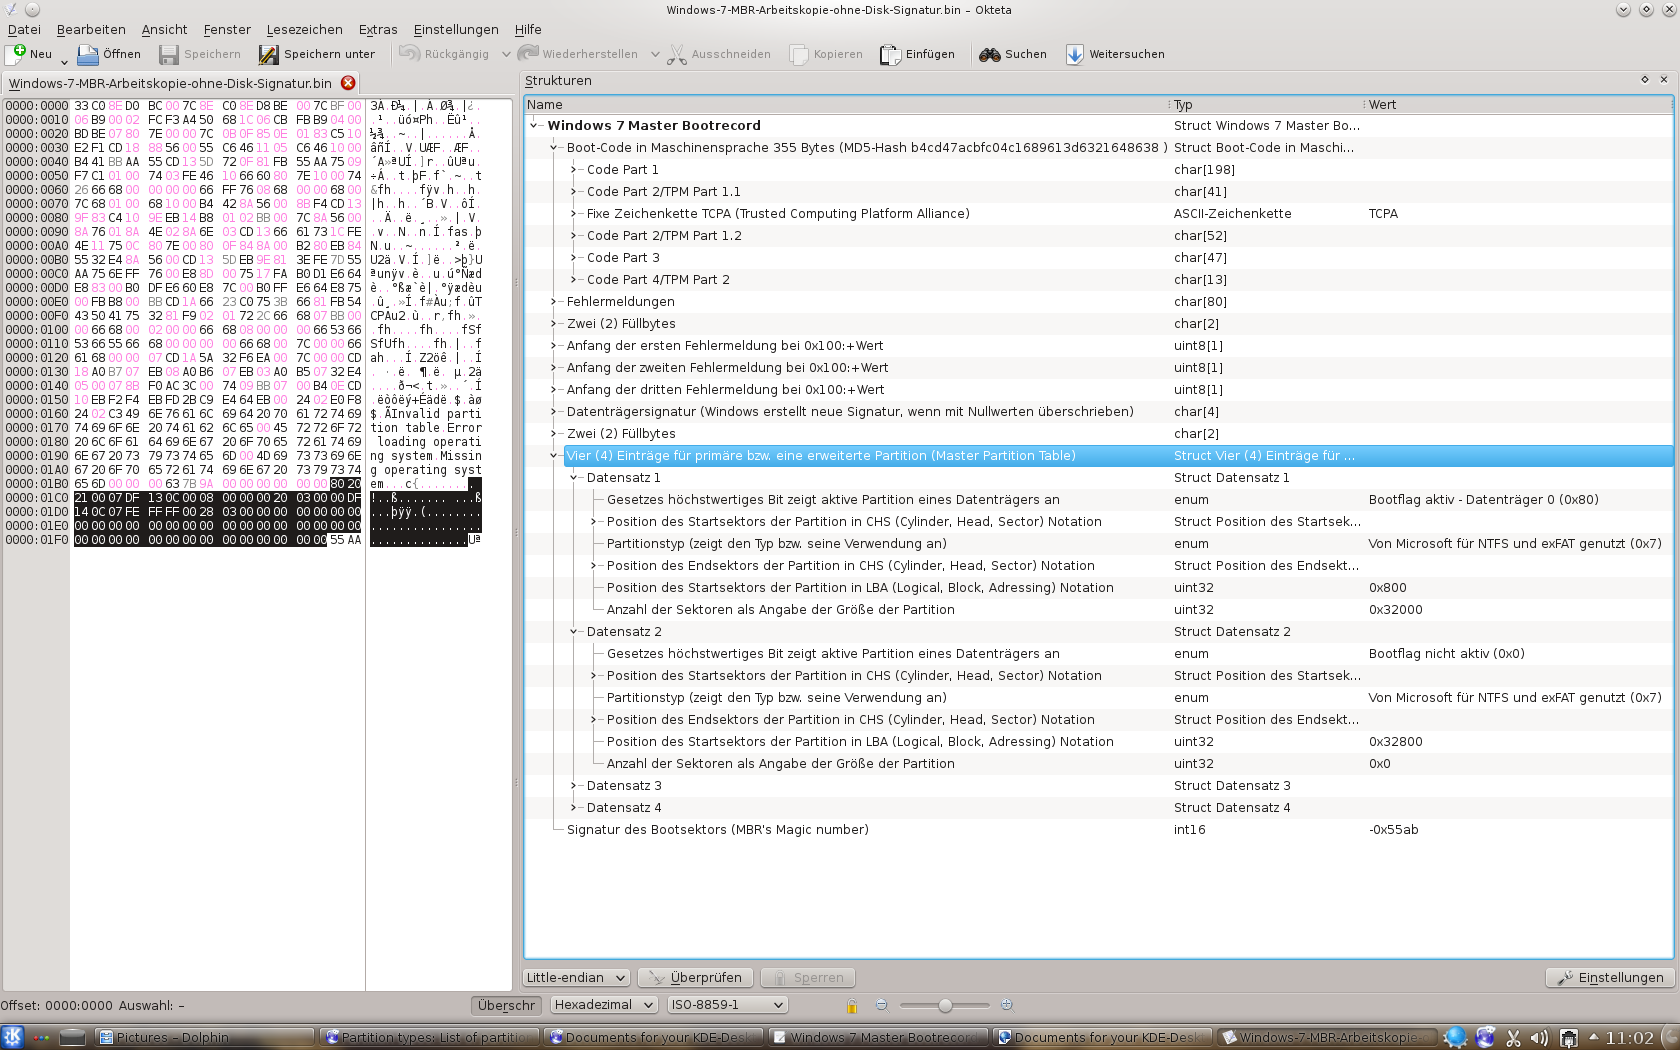Click the Sperren button

[x=807, y=978]
